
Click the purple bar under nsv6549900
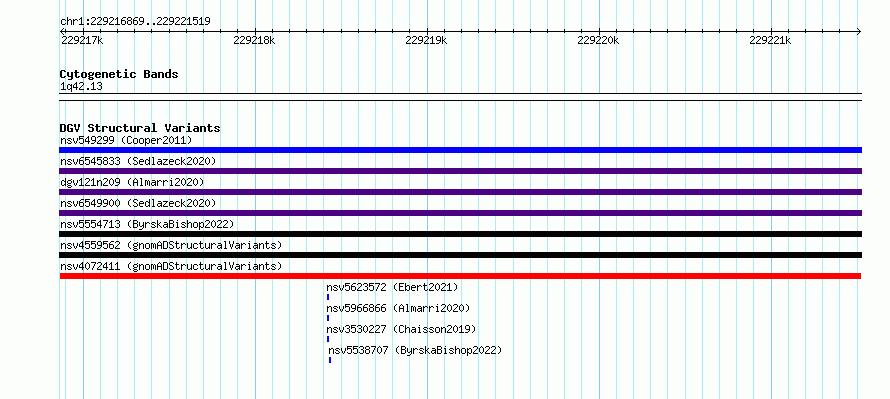tap(460, 213)
